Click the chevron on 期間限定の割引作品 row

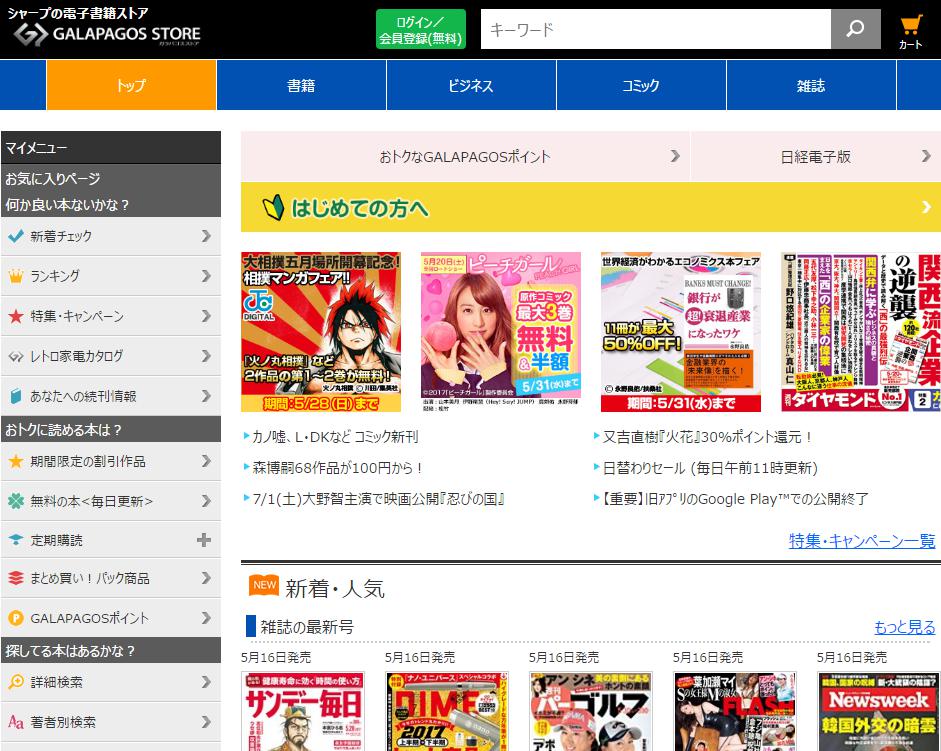point(206,461)
